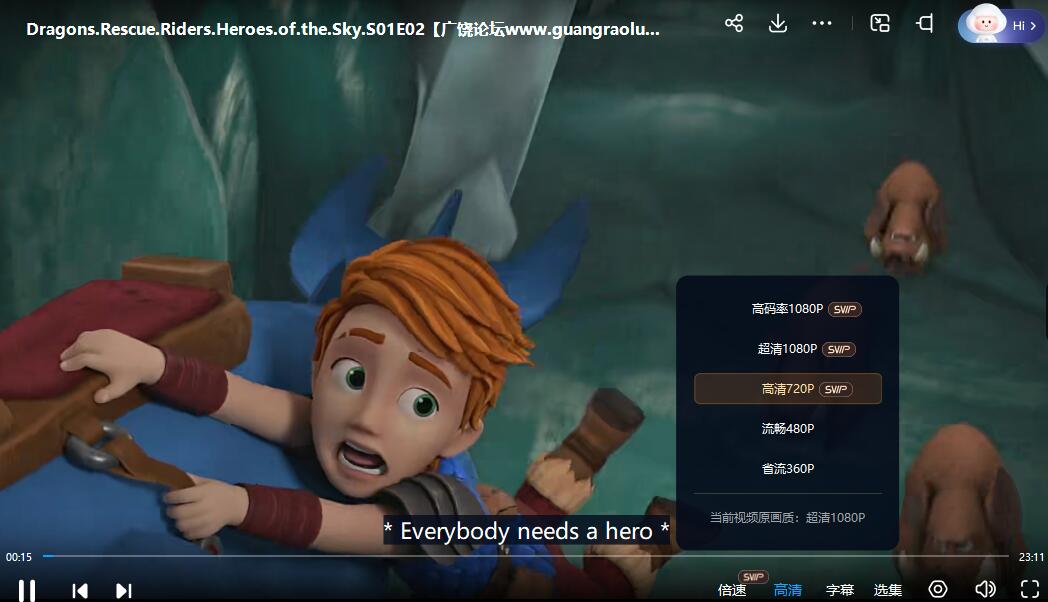
Task: Open the player settings ring icon
Action: 938,589
